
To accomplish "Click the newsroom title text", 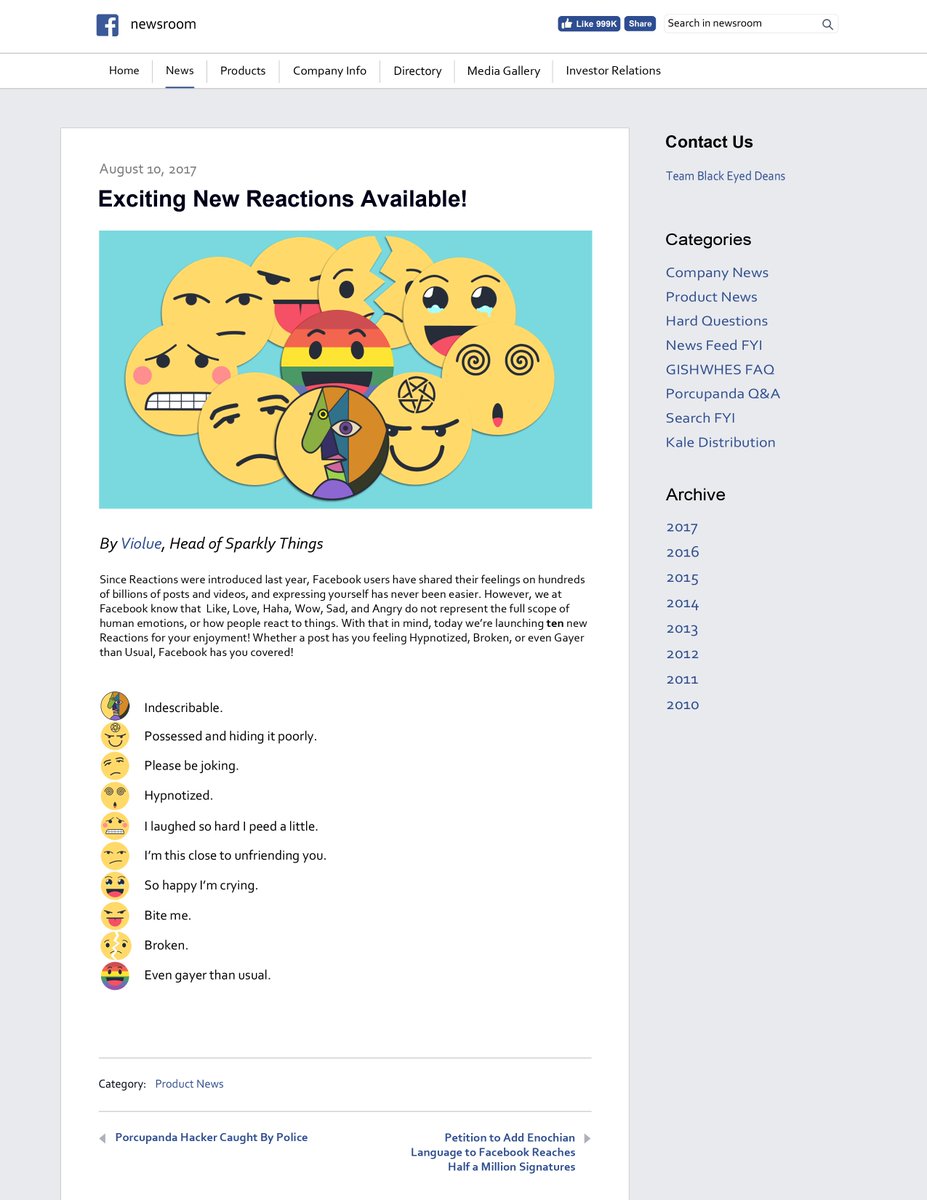I will click(x=163, y=24).
